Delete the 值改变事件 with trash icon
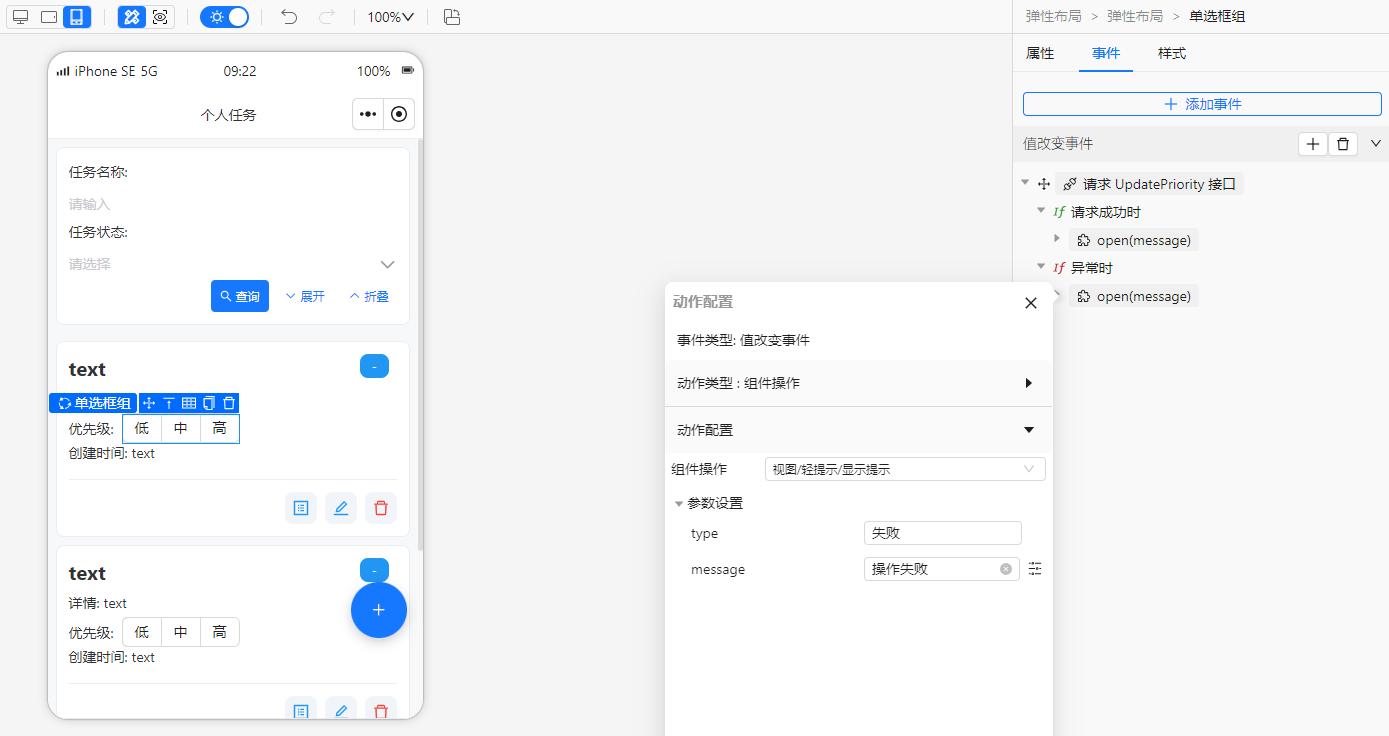1389x736 pixels. (x=1343, y=144)
